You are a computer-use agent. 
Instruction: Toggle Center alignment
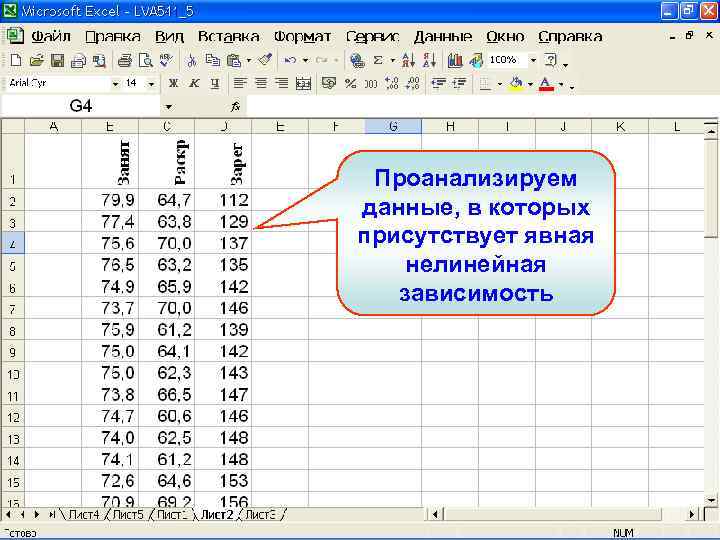point(261,84)
